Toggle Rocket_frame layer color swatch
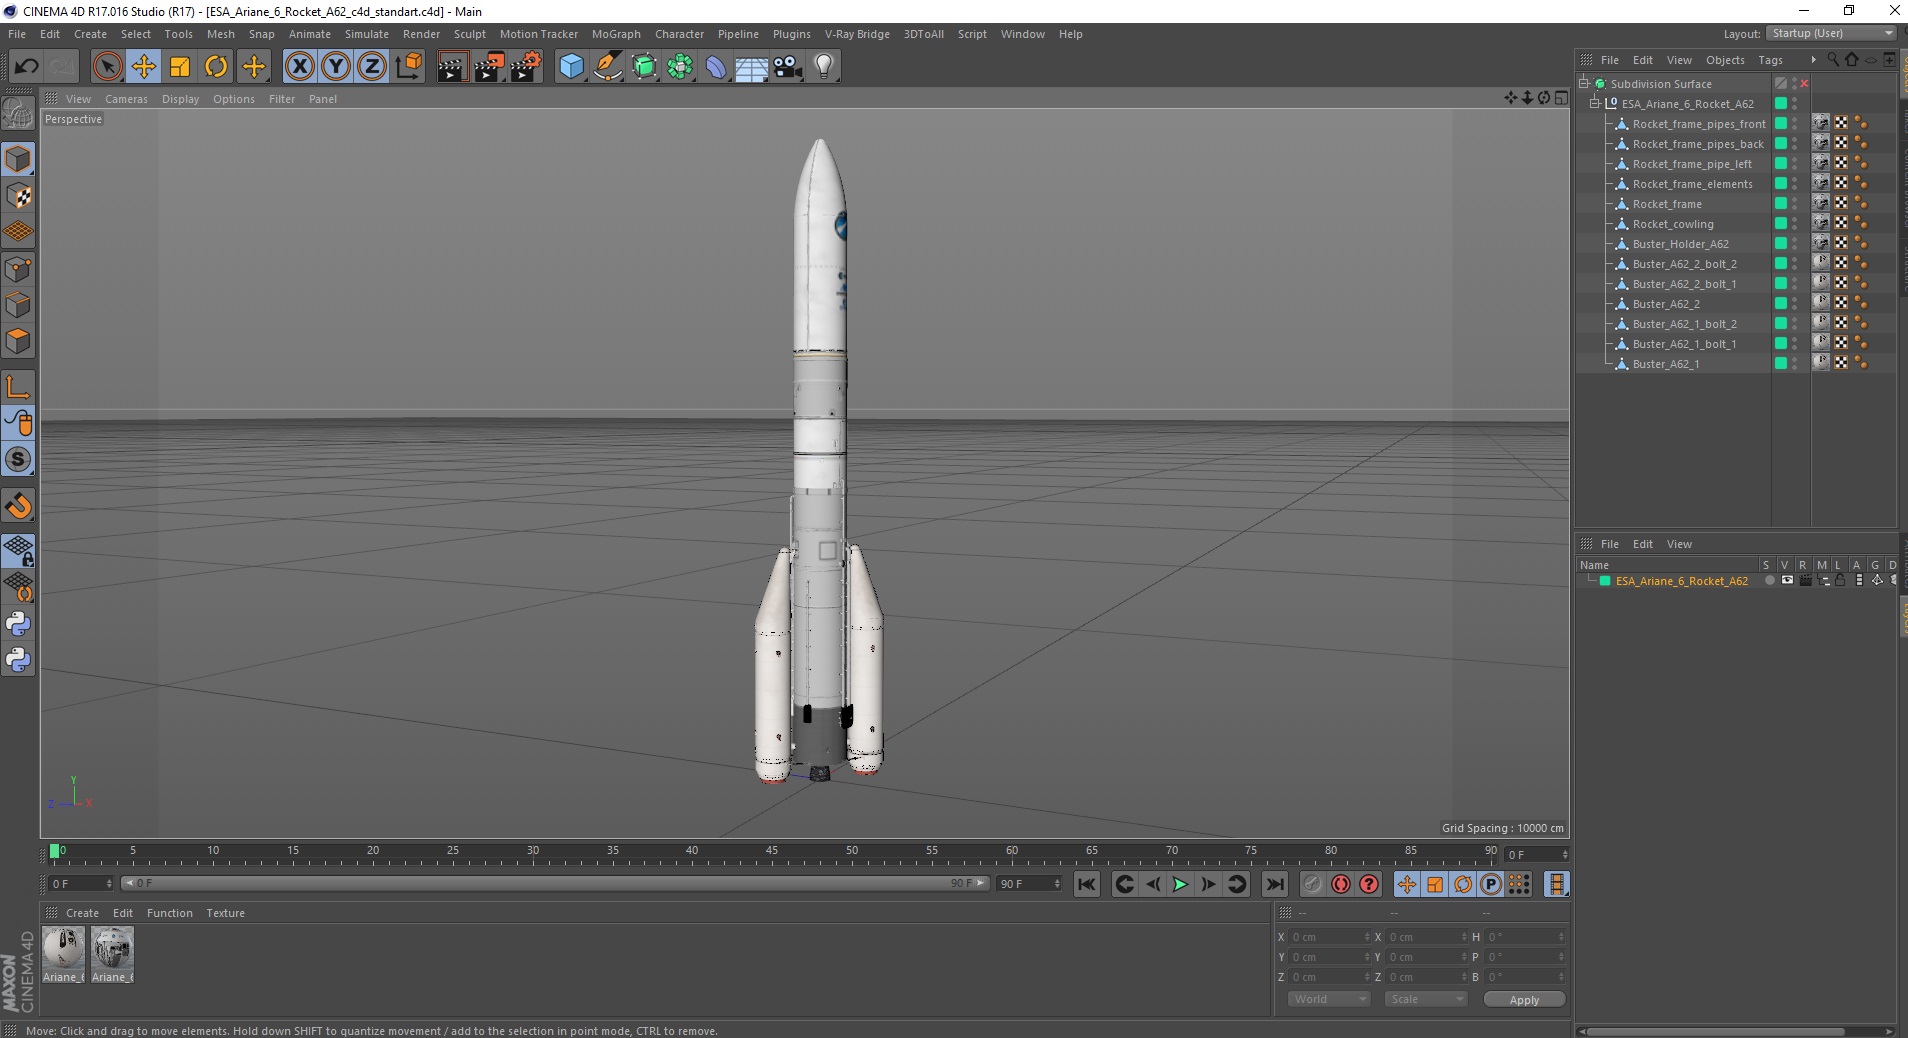The height and width of the screenshot is (1038, 1908). click(x=1780, y=204)
